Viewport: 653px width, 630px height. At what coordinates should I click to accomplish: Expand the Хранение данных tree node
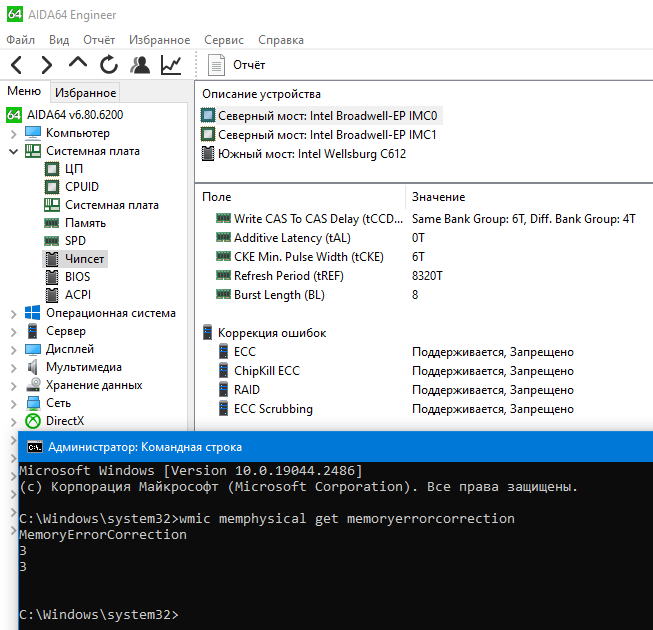tap(13, 386)
